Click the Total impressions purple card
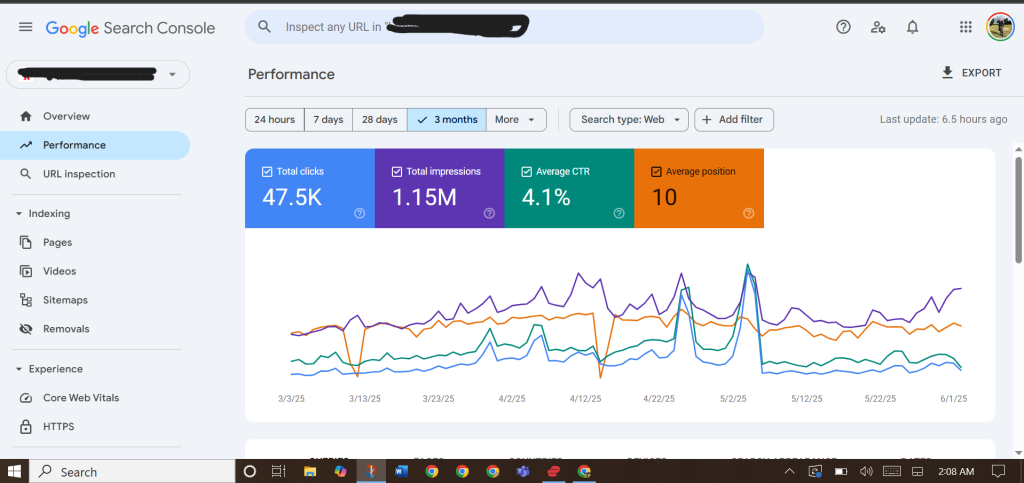The width and height of the screenshot is (1024, 483). [x=439, y=189]
